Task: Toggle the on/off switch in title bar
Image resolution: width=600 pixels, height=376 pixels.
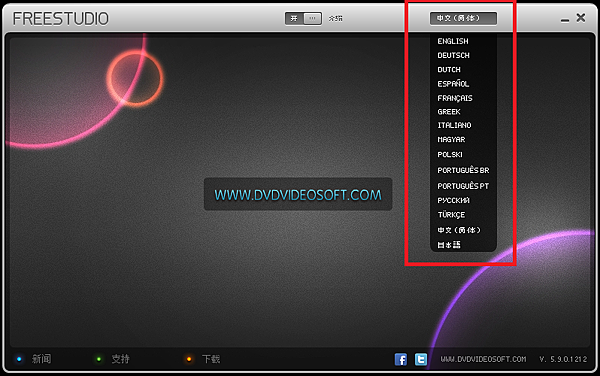Action: (303, 18)
